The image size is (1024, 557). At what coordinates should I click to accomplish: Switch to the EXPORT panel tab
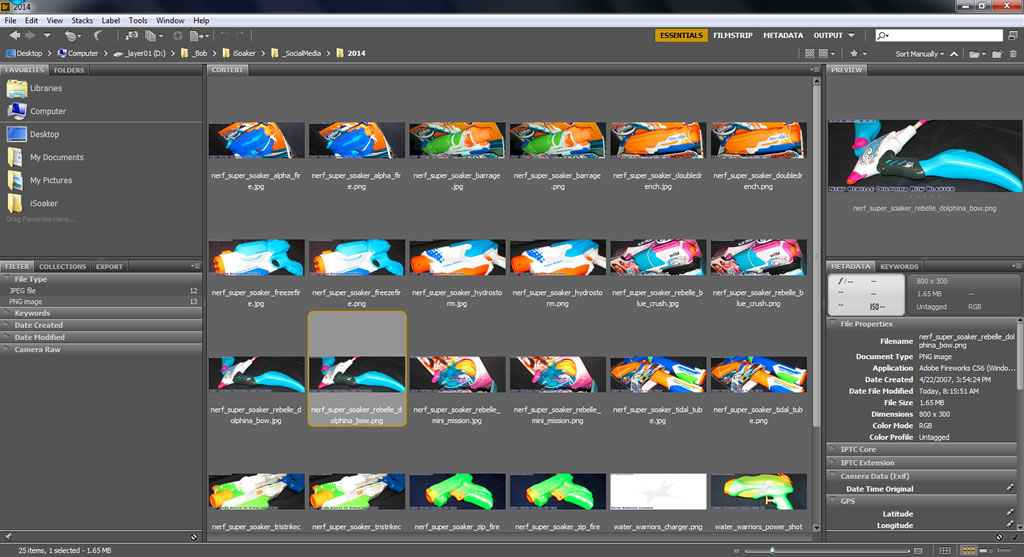(109, 266)
